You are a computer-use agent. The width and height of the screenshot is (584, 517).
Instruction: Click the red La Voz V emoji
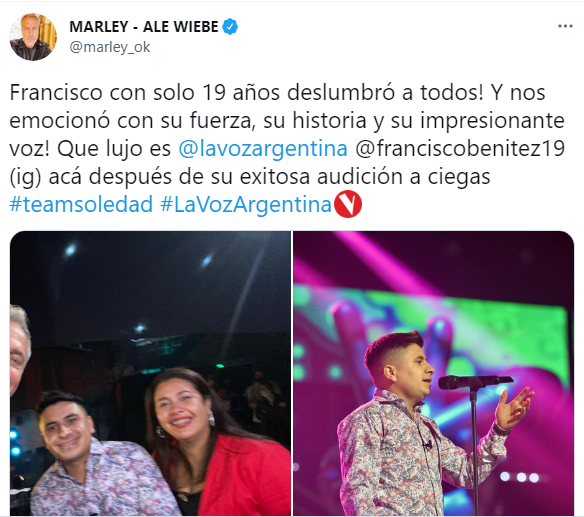pos(348,204)
